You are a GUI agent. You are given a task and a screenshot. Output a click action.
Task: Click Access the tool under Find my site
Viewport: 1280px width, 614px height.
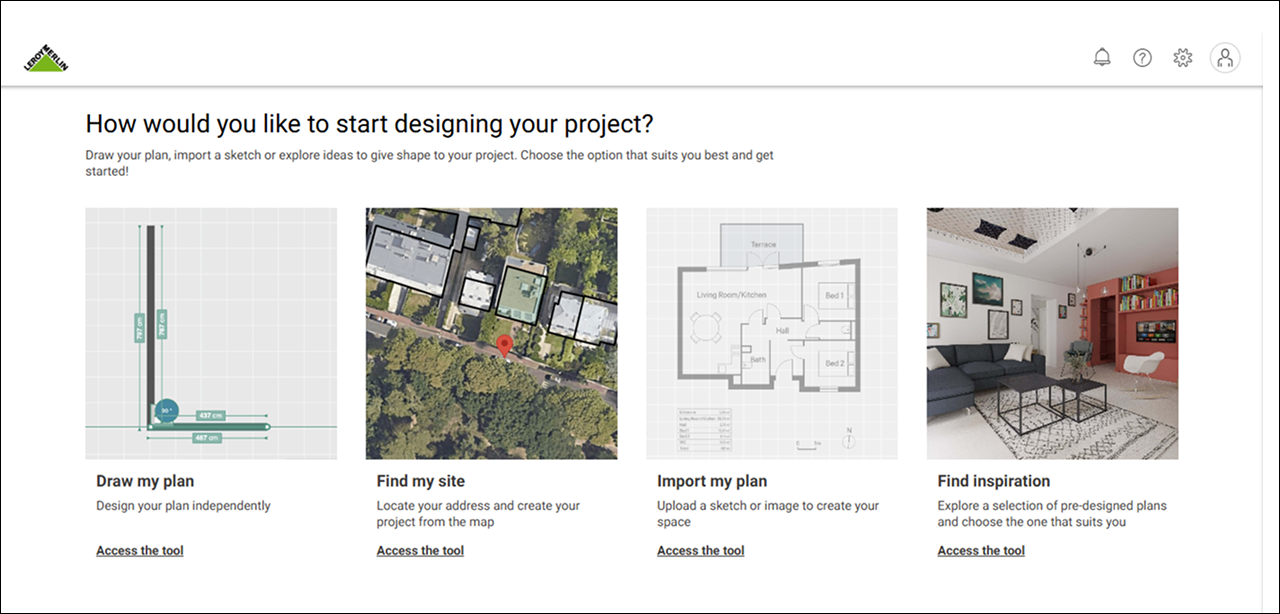coord(420,550)
